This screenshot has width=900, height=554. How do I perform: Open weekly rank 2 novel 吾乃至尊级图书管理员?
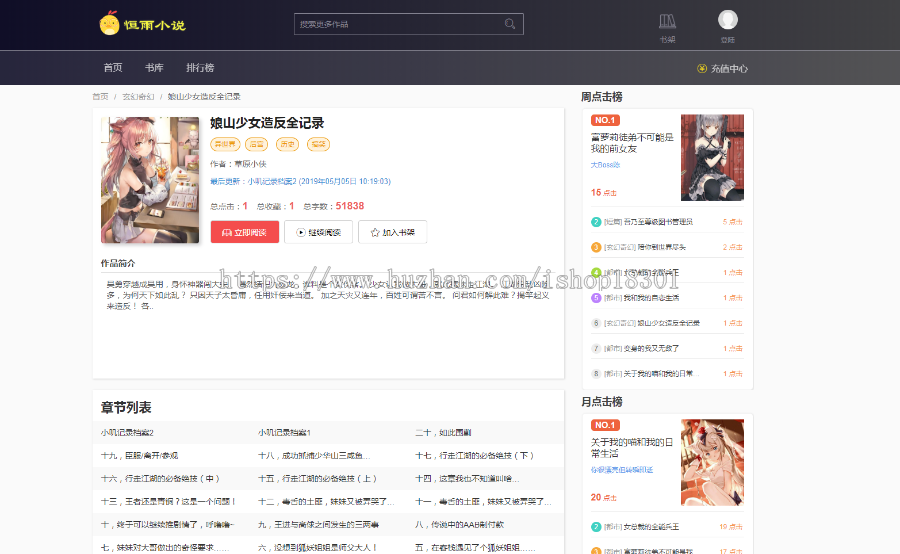point(658,222)
